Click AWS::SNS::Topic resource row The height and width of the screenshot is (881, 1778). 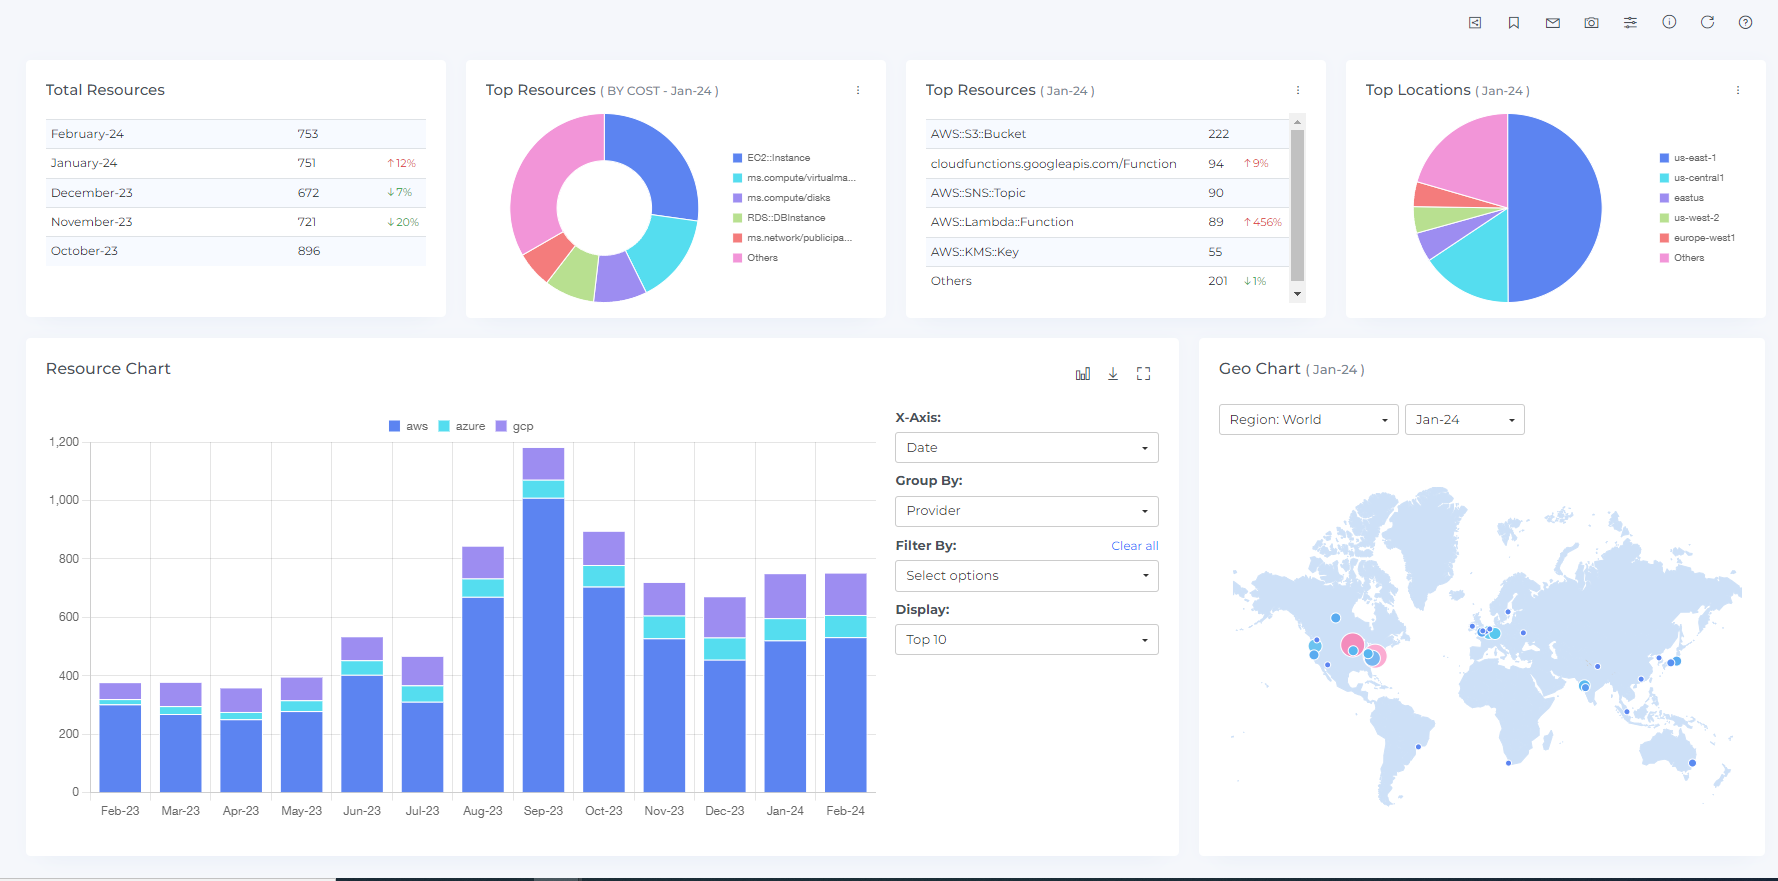coord(1107,193)
